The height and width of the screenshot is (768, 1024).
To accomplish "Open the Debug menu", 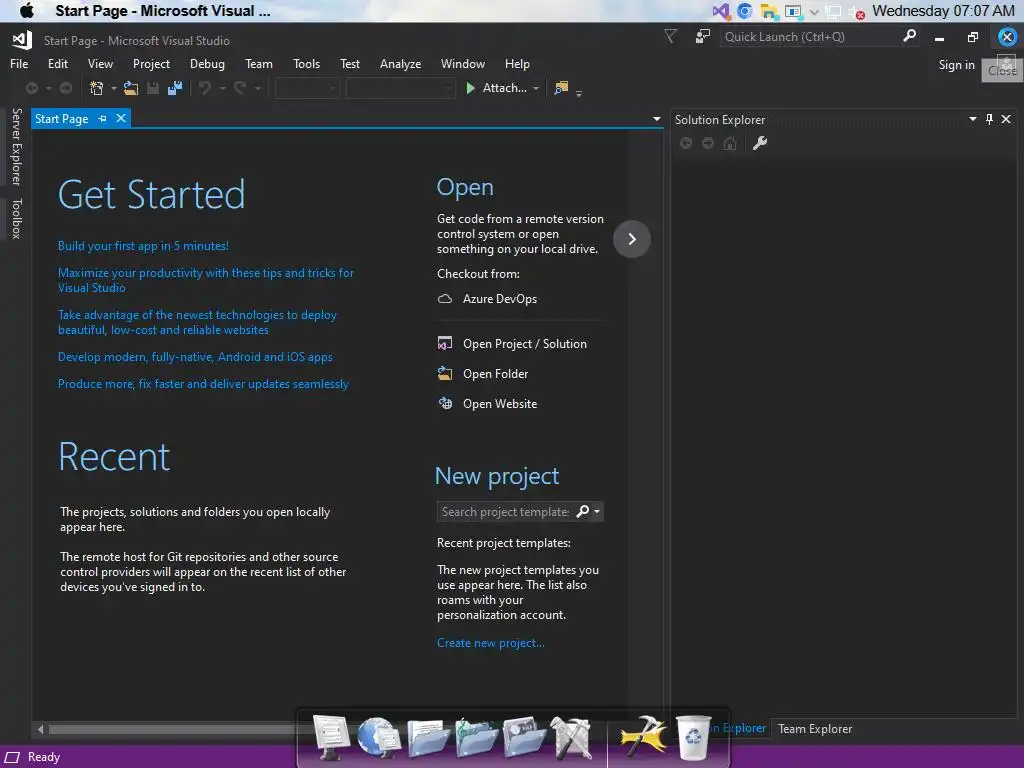I will coord(207,64).
